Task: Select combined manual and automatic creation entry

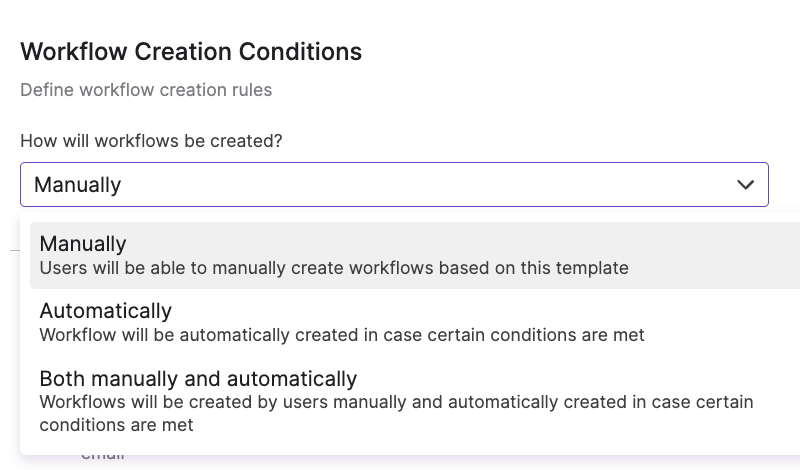Action: pos(415,401)
